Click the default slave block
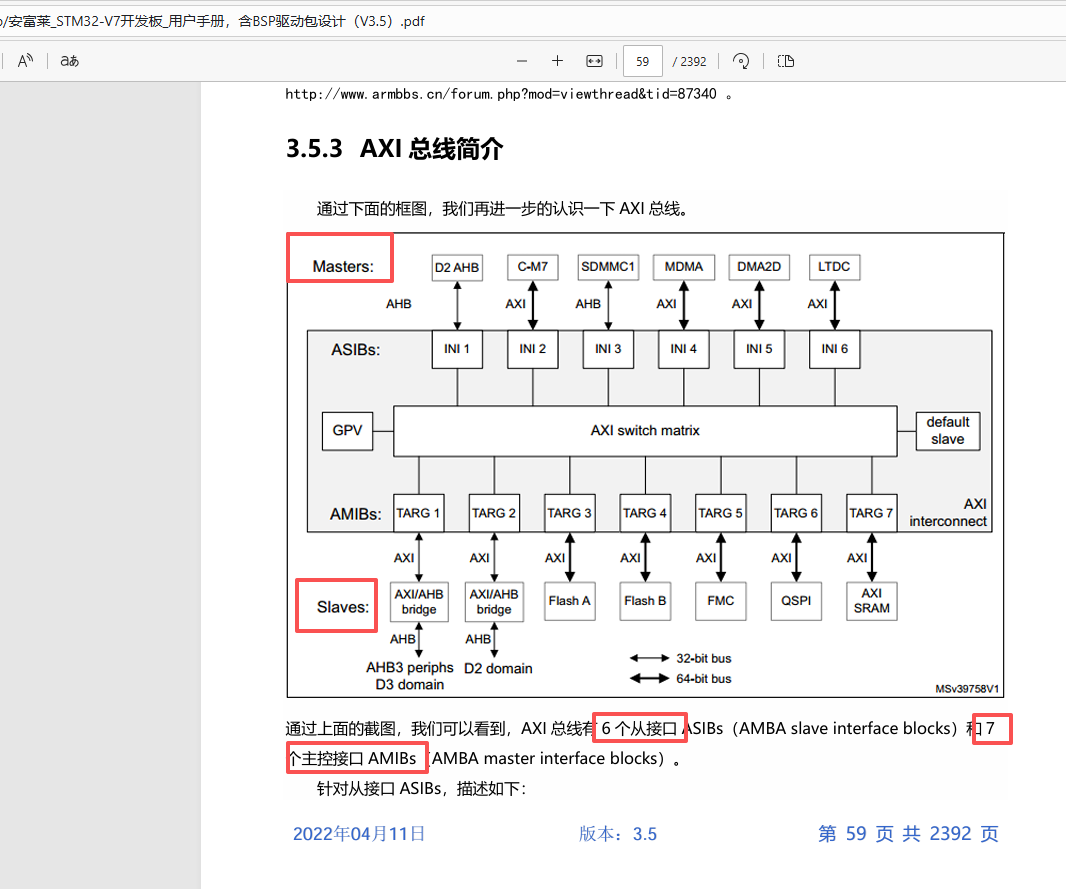 pyautogui.click(x=948, y=431)
